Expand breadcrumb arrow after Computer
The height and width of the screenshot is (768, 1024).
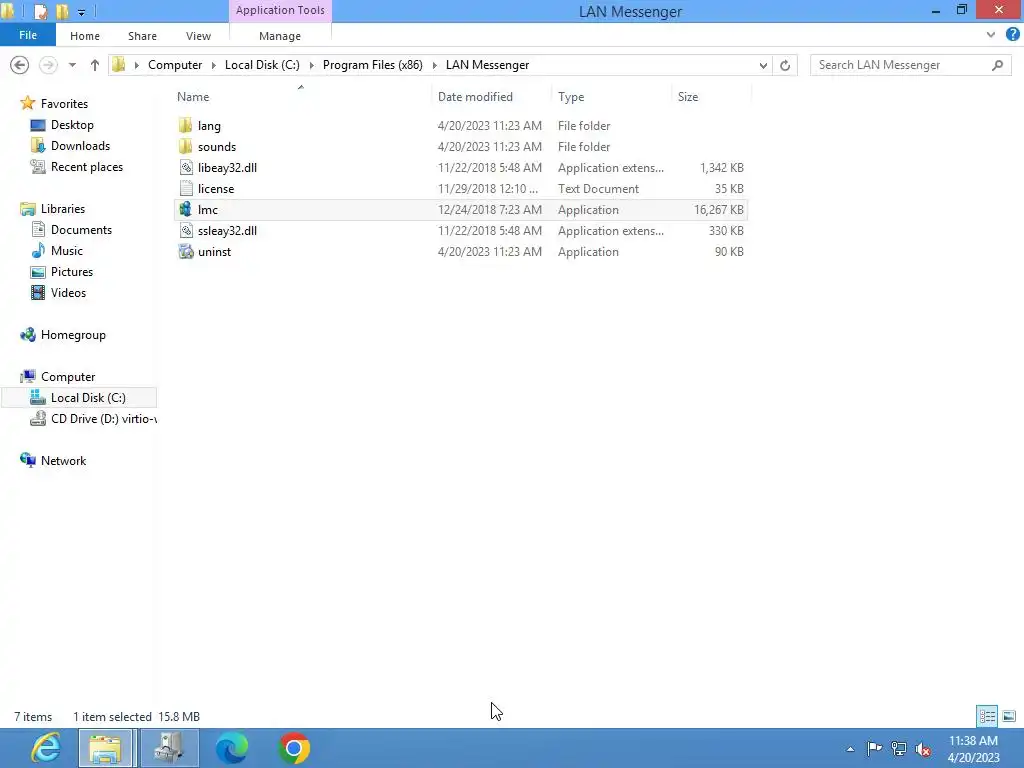tap(214, 65)
